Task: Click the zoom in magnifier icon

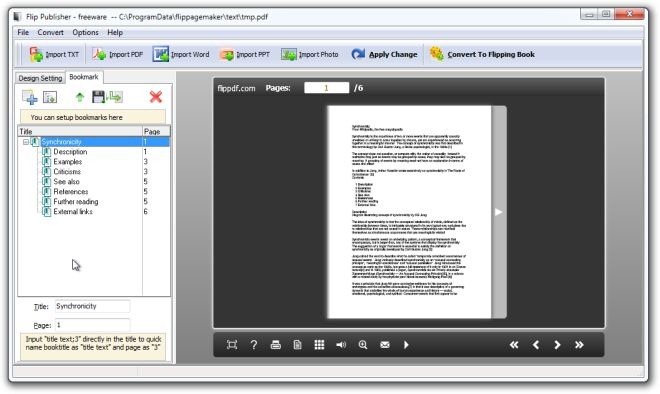Action: pos(363,345)
